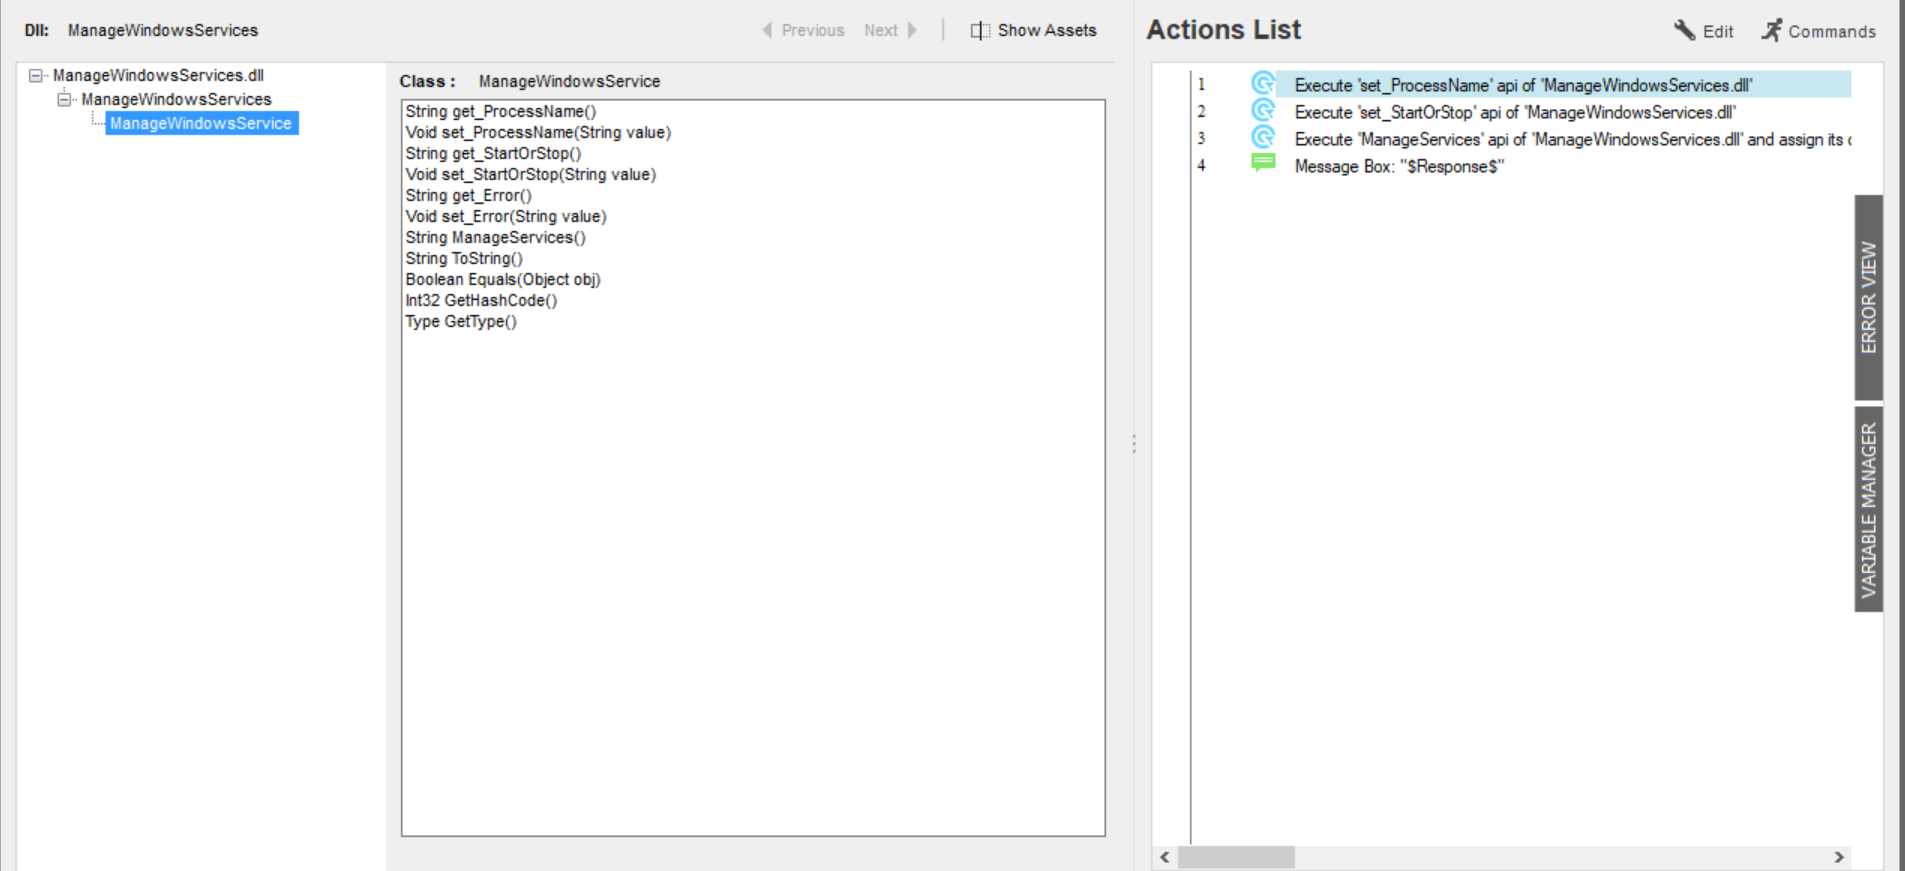Open the VARIABLE MANAGER side tab
The width and height of the screenshot is (1905, 871).
click(1868, 509)
